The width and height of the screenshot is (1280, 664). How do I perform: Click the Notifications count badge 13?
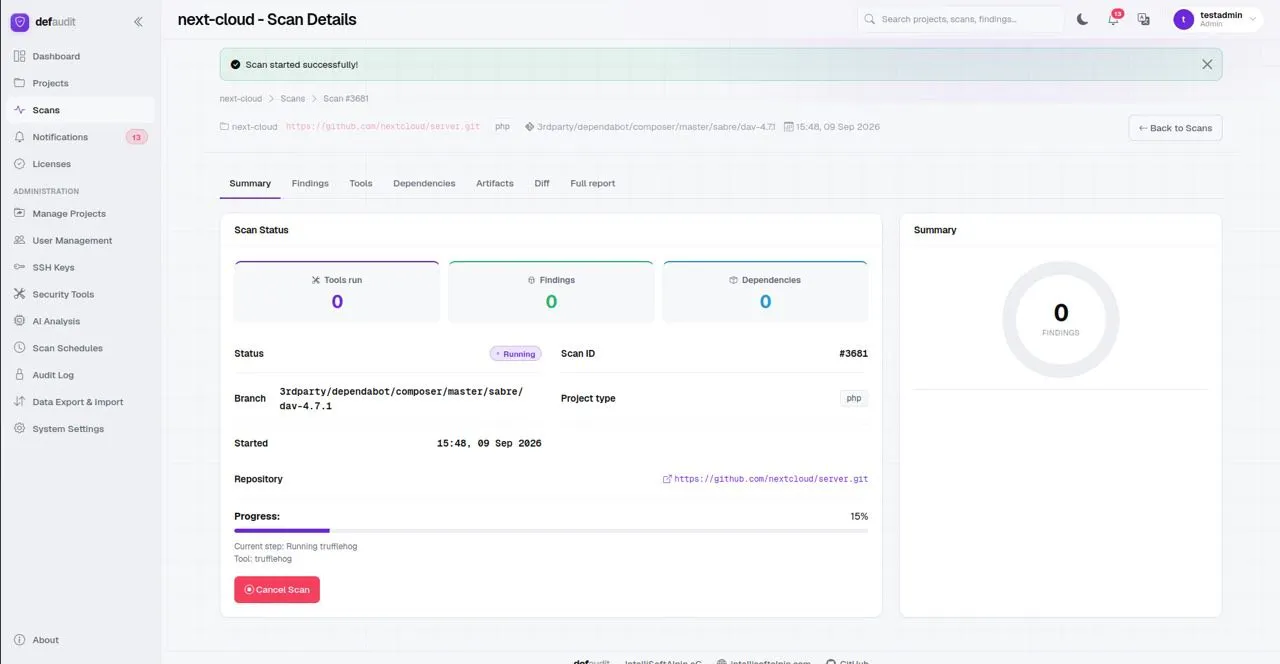(136, 137)
